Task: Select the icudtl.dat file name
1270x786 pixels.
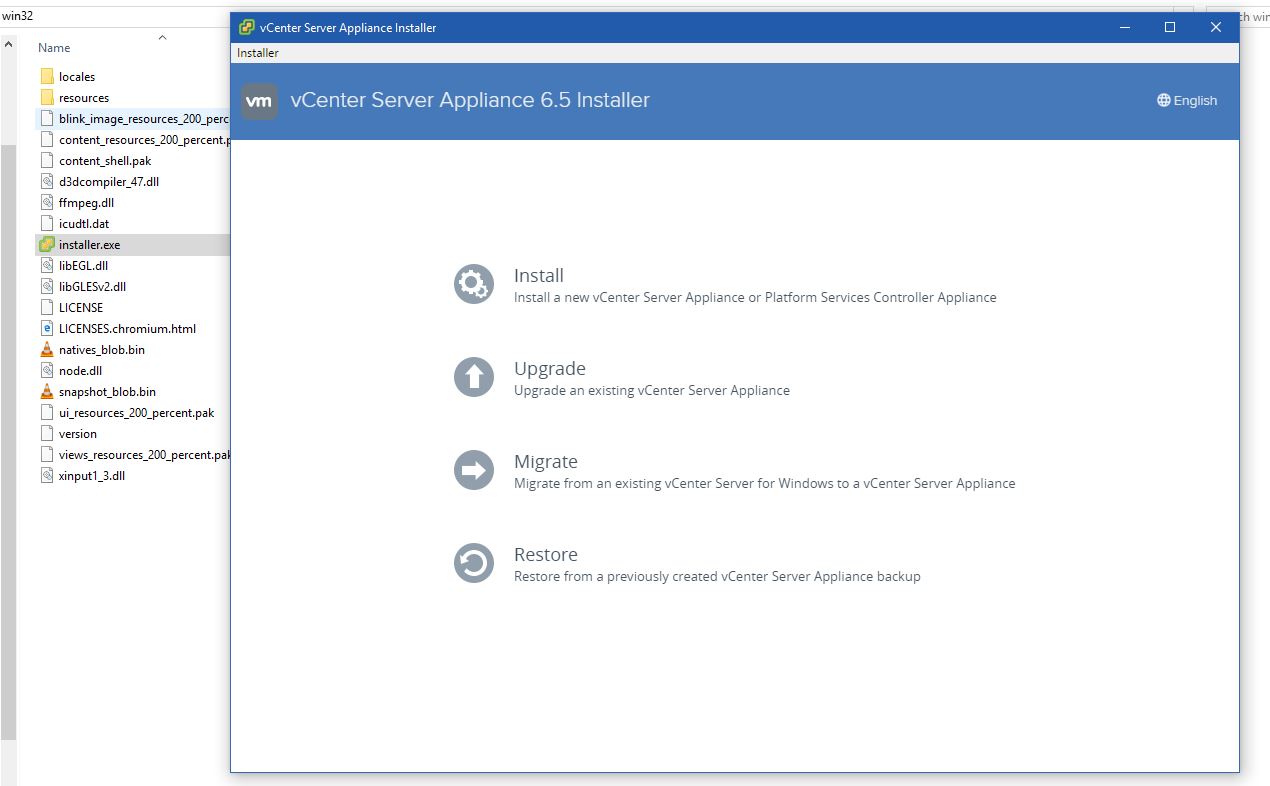Action: point(84,223)
